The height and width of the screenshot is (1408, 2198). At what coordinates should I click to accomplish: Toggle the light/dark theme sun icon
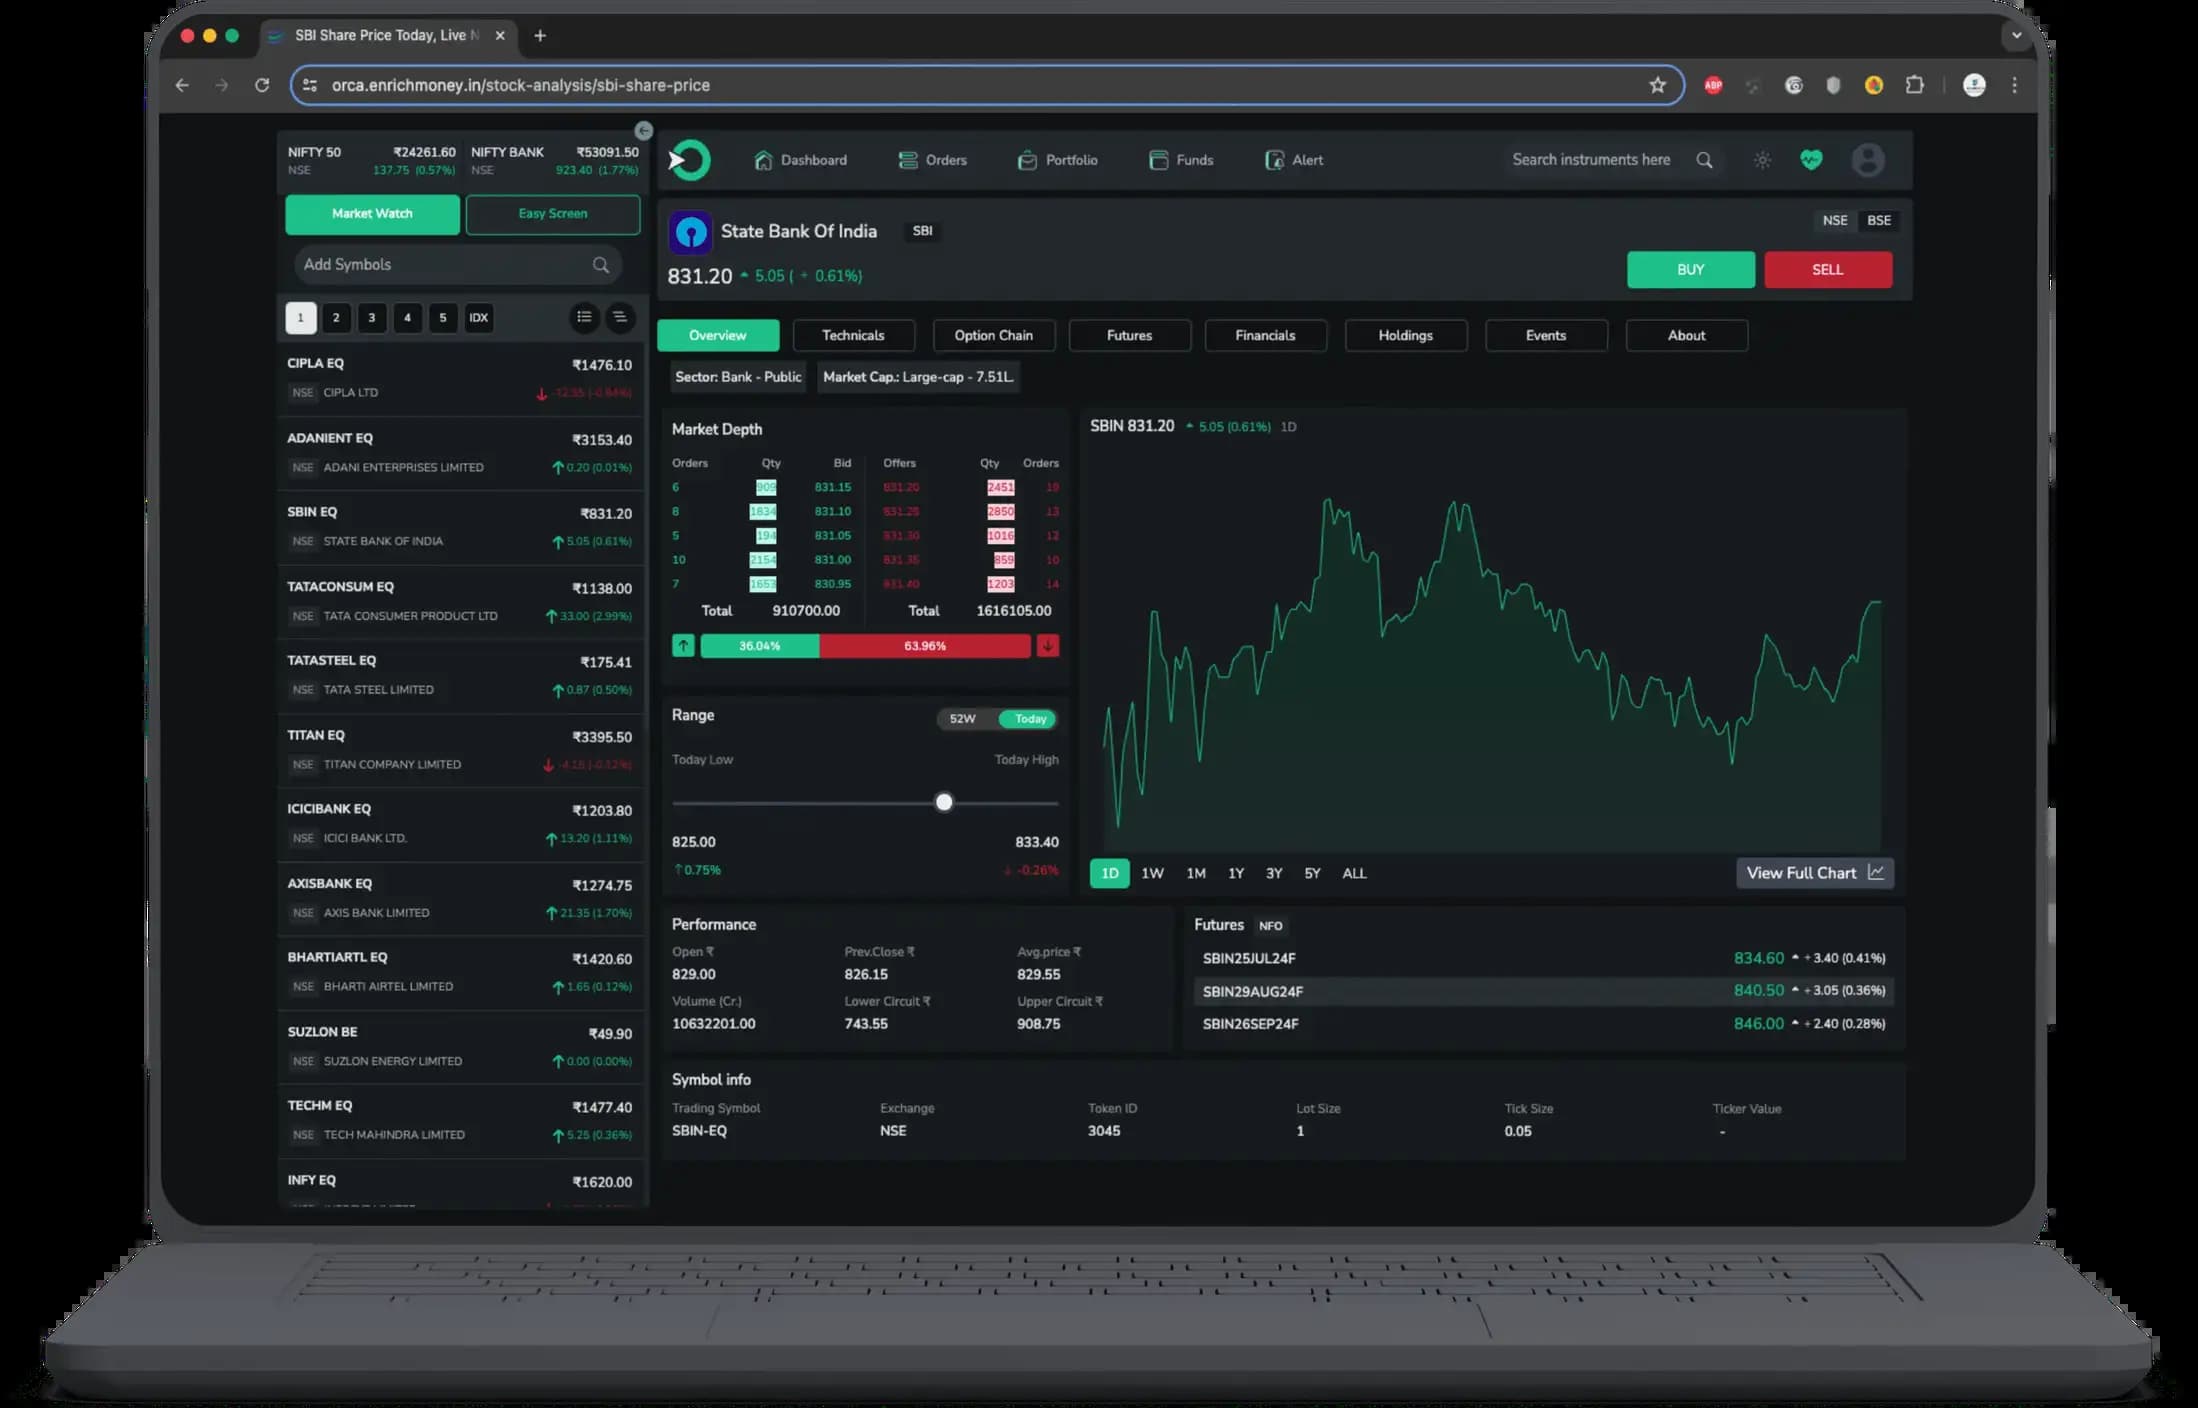1762,160
